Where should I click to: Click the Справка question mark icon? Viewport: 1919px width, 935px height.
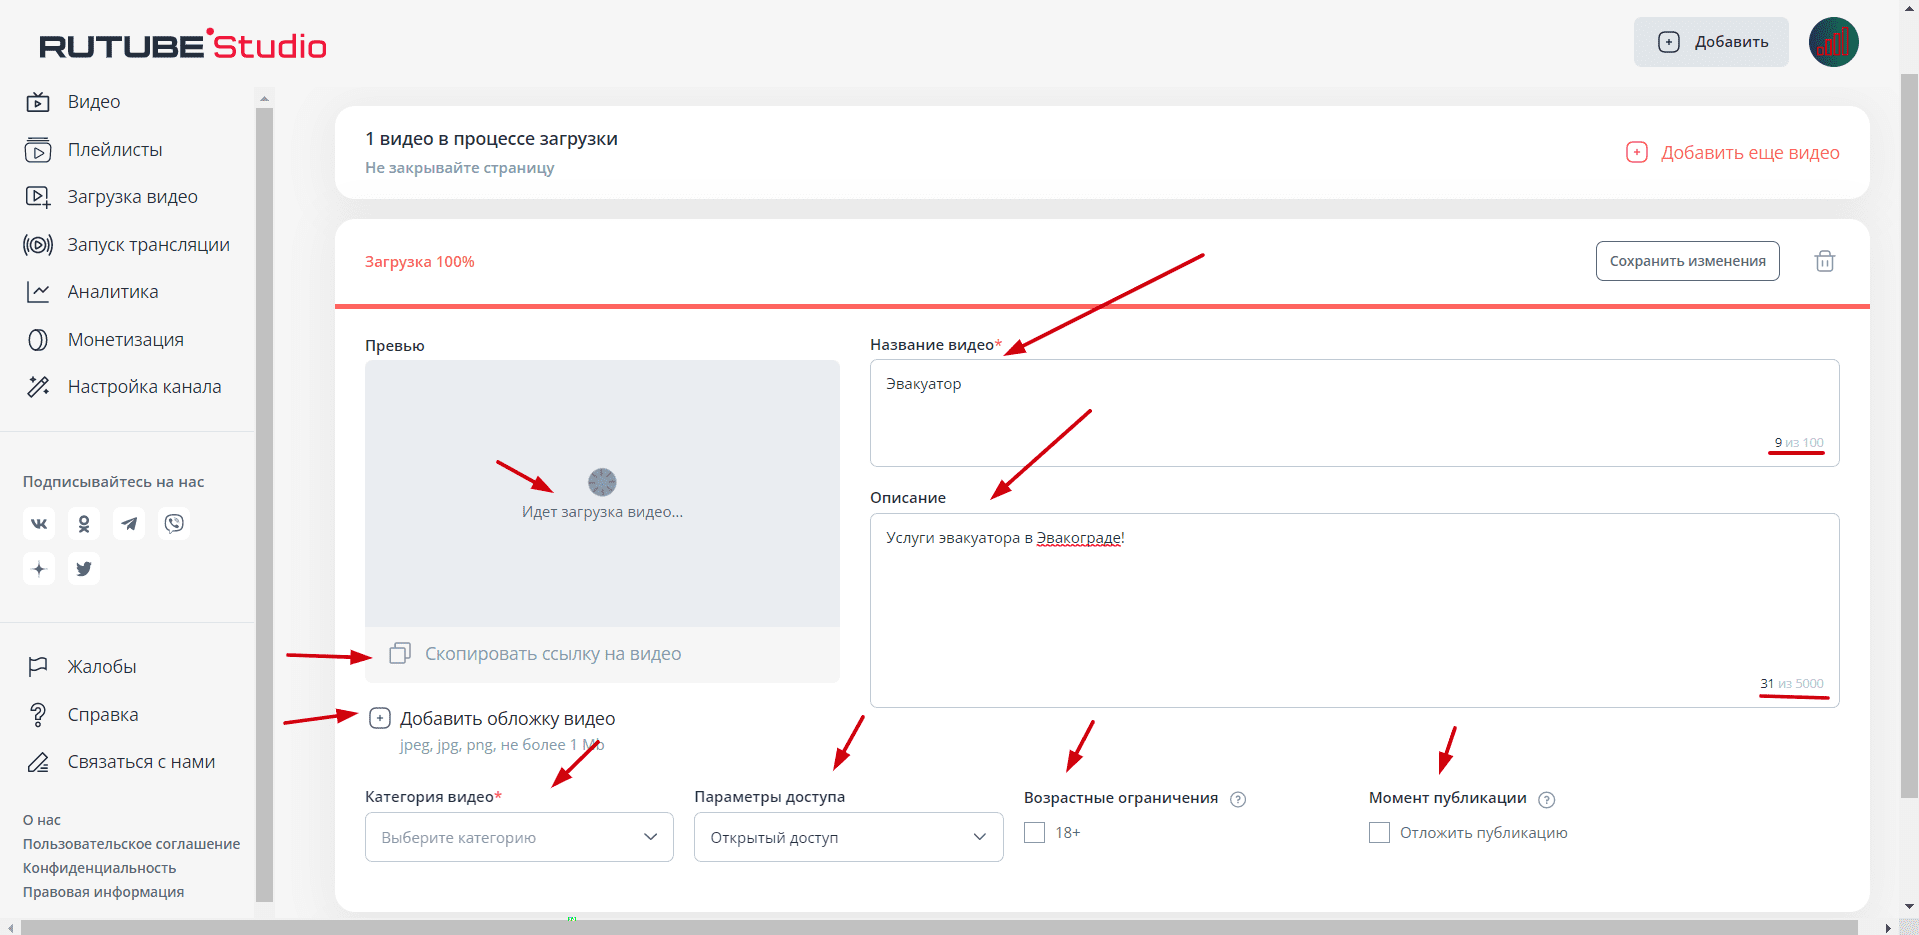click(x=38, y=715)
